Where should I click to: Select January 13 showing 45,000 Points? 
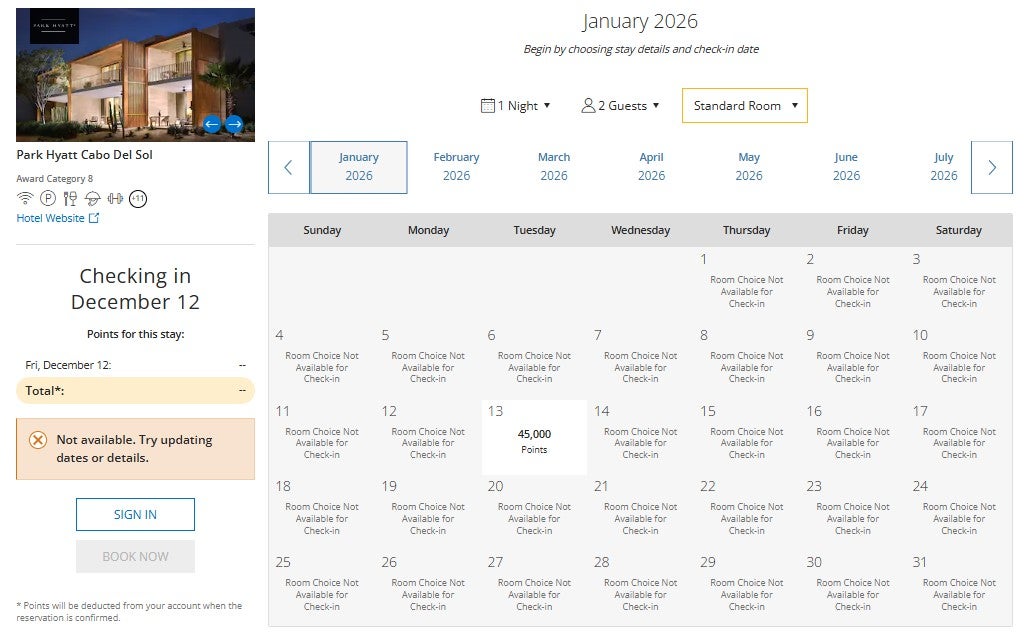point(533,437)
